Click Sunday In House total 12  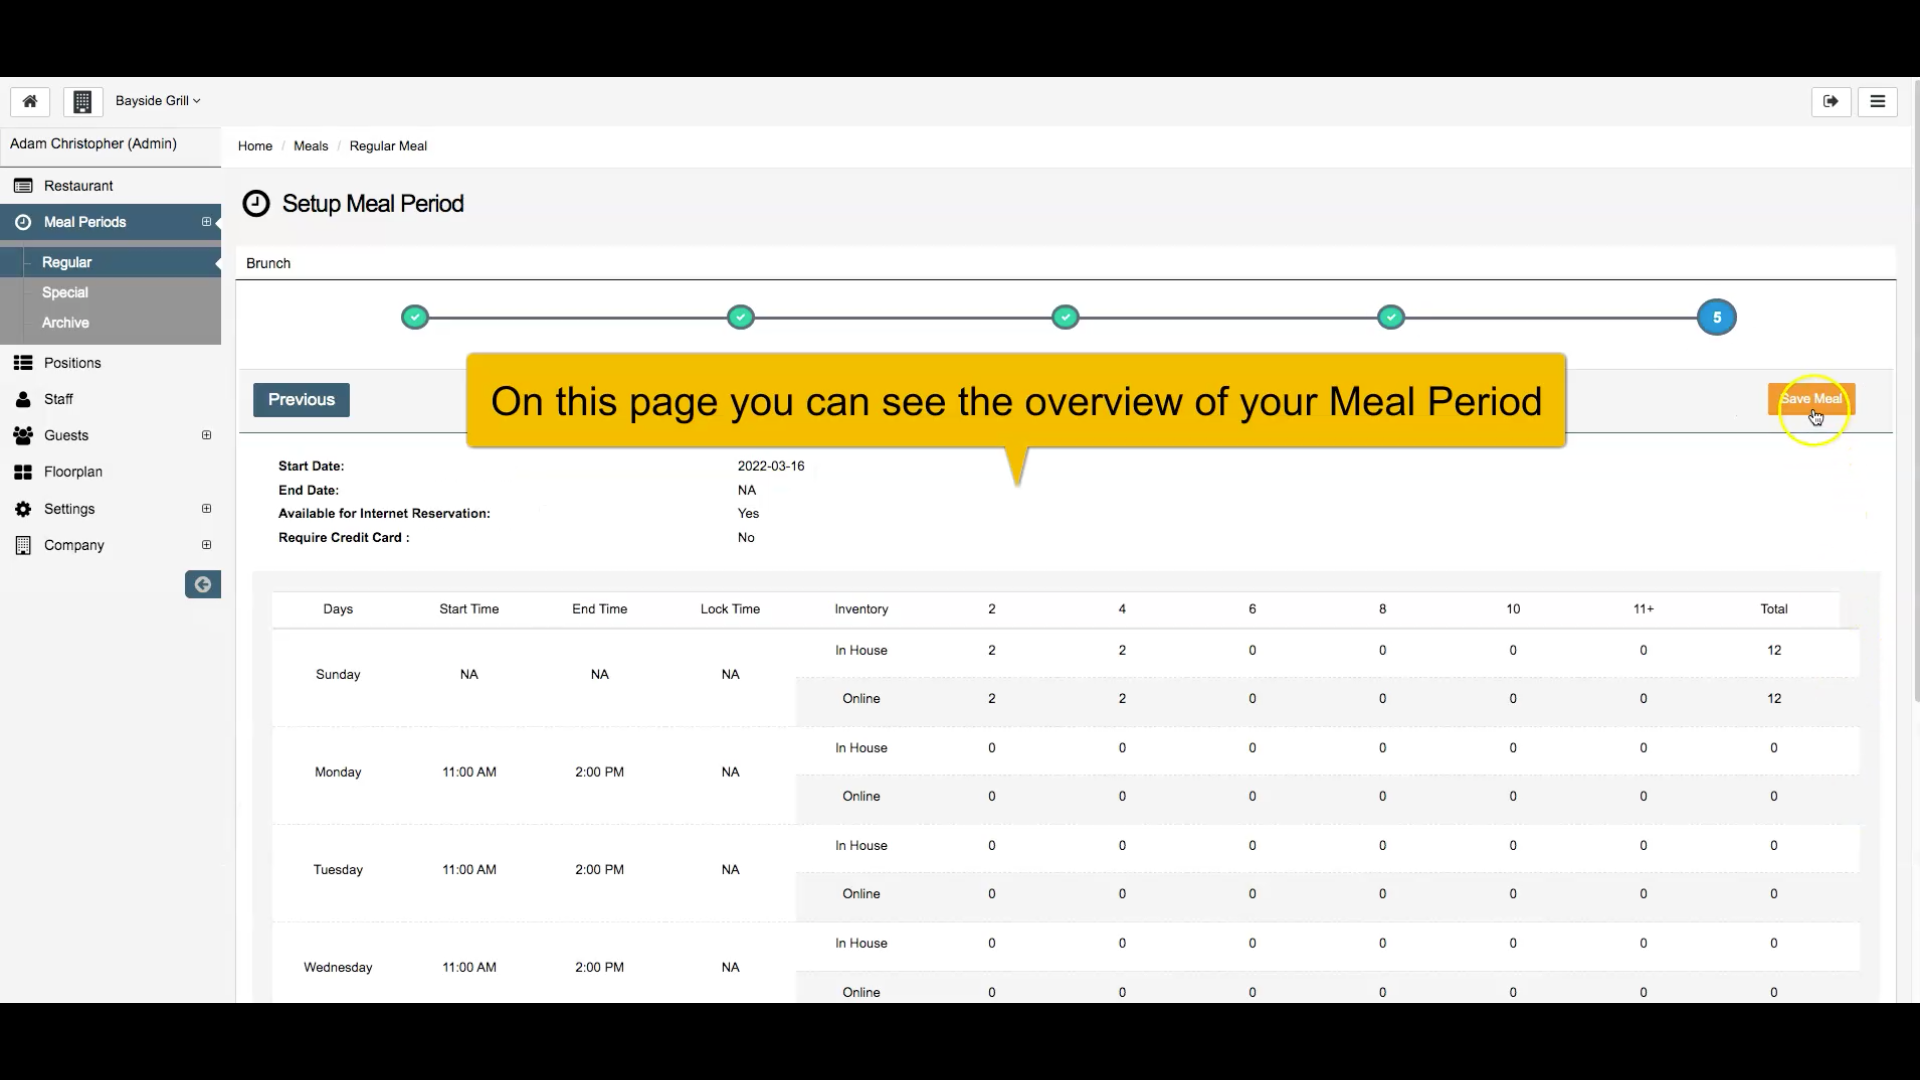tap(1774, 651)
